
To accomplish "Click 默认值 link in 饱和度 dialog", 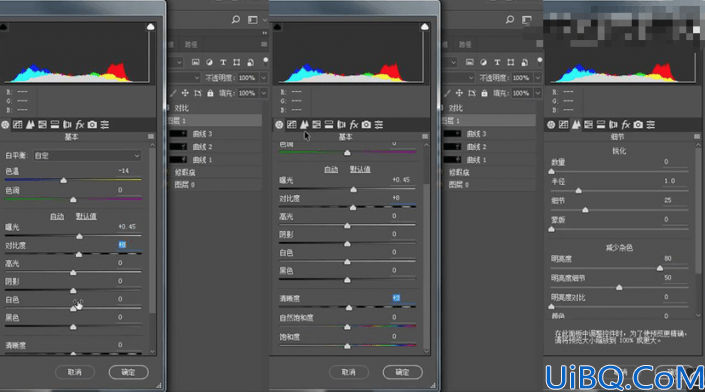I will (x=360, y=169).
